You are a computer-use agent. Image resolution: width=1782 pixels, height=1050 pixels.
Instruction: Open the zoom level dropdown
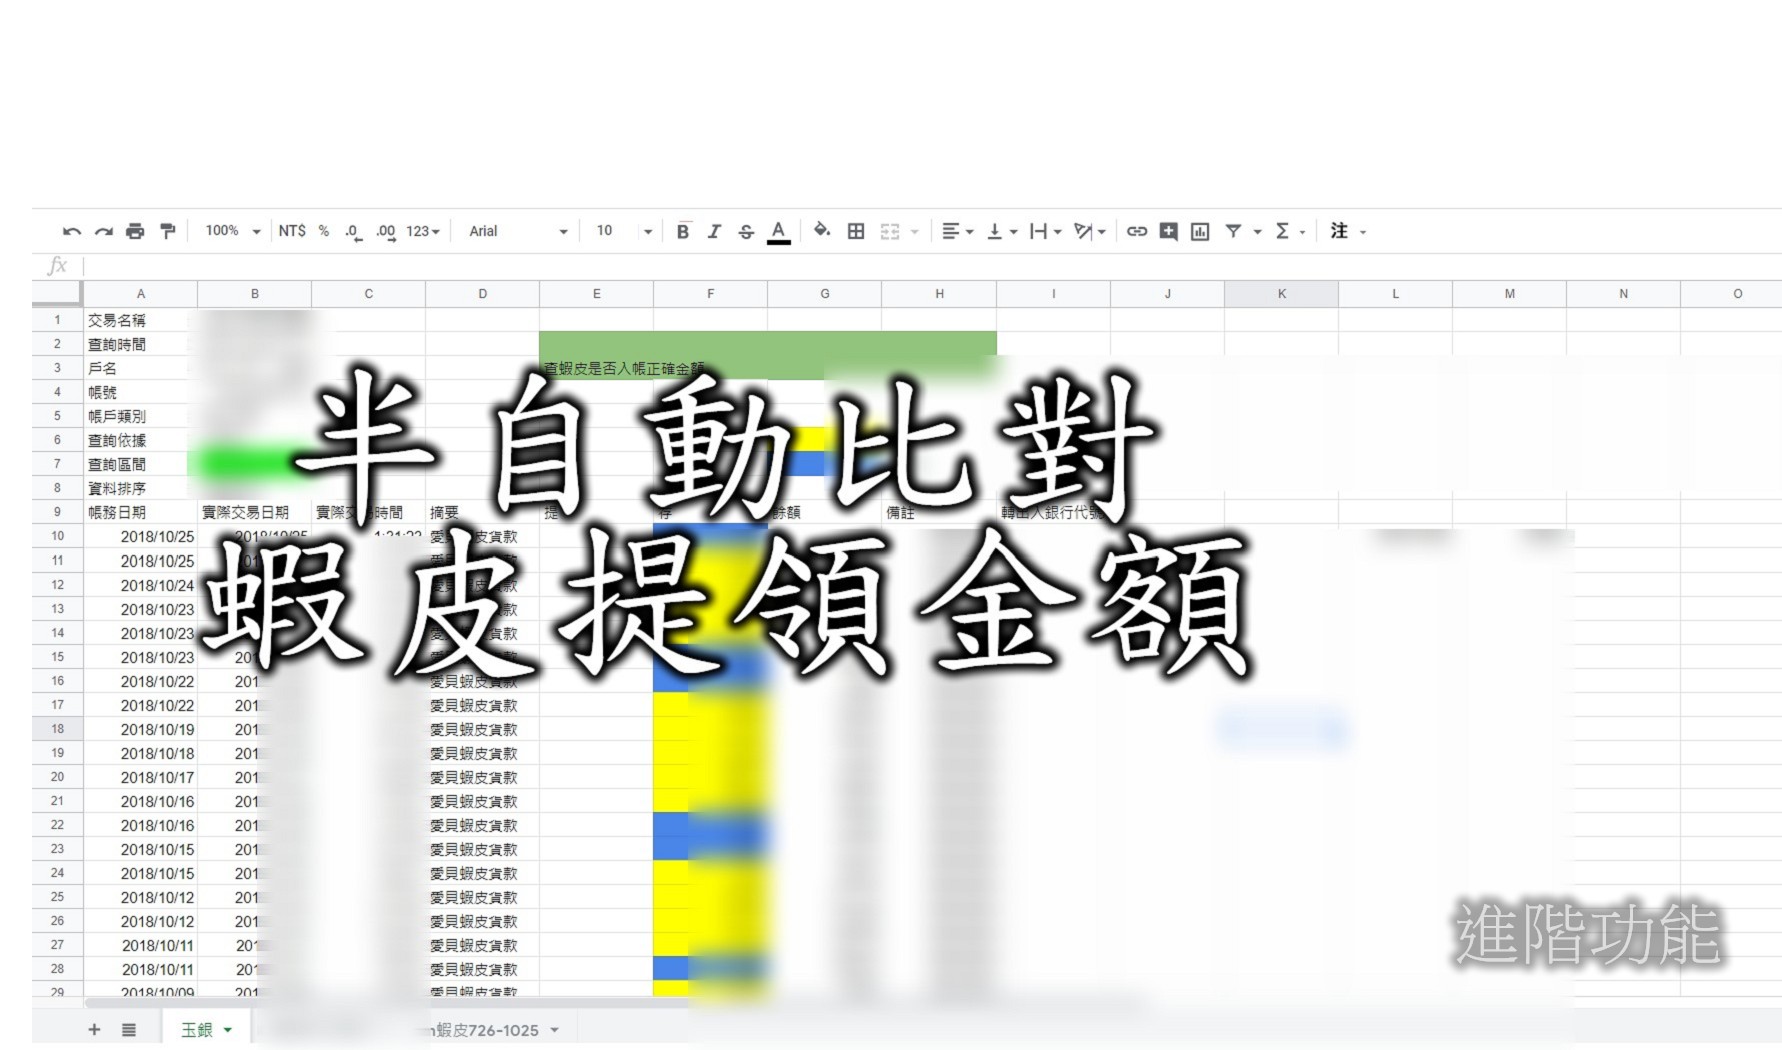click(x=230, y=230)
